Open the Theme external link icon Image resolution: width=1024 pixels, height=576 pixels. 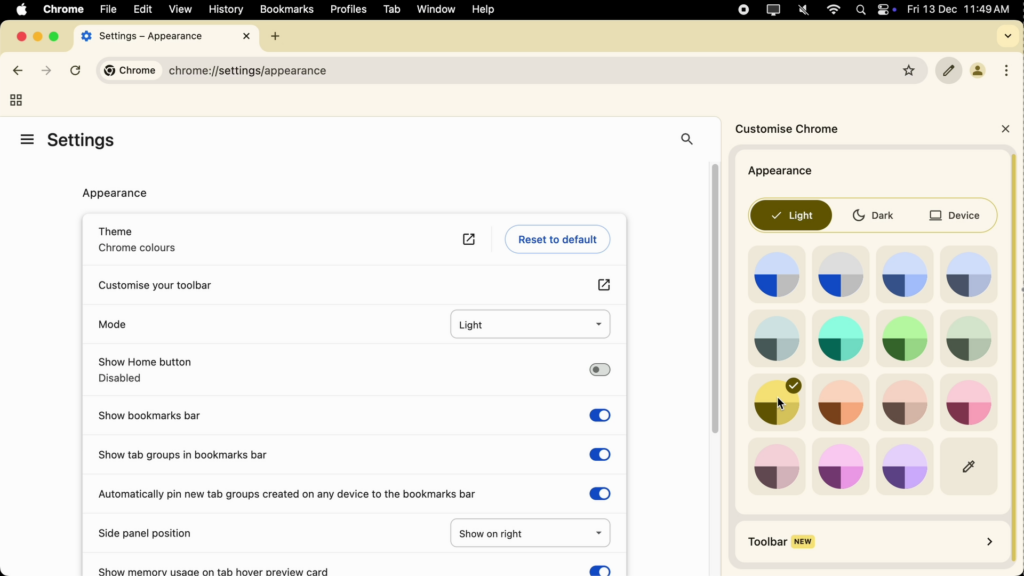point(468,239)
